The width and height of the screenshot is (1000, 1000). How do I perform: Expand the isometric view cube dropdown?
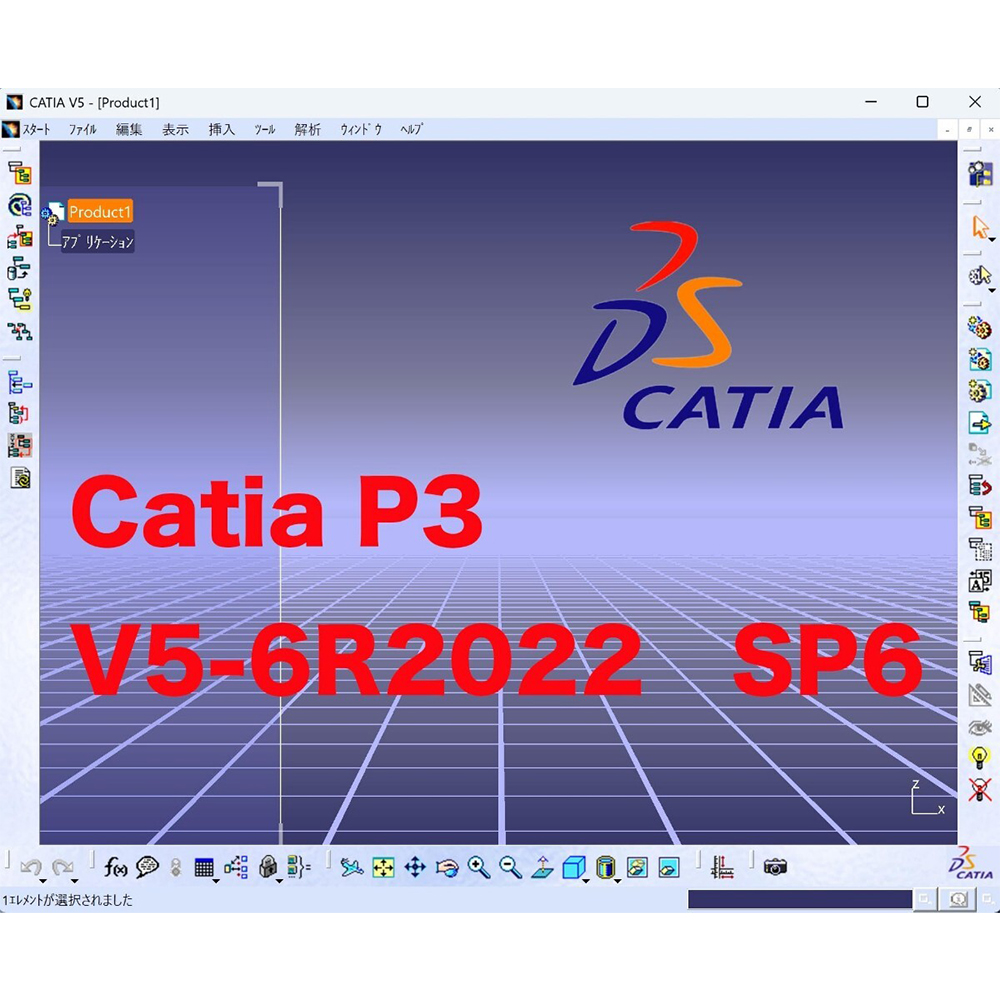click(586, 880)
